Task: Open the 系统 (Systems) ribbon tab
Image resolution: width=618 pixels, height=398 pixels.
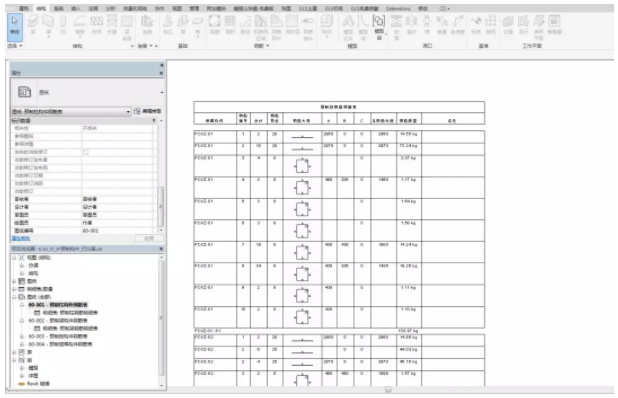Action: [58, 8]
